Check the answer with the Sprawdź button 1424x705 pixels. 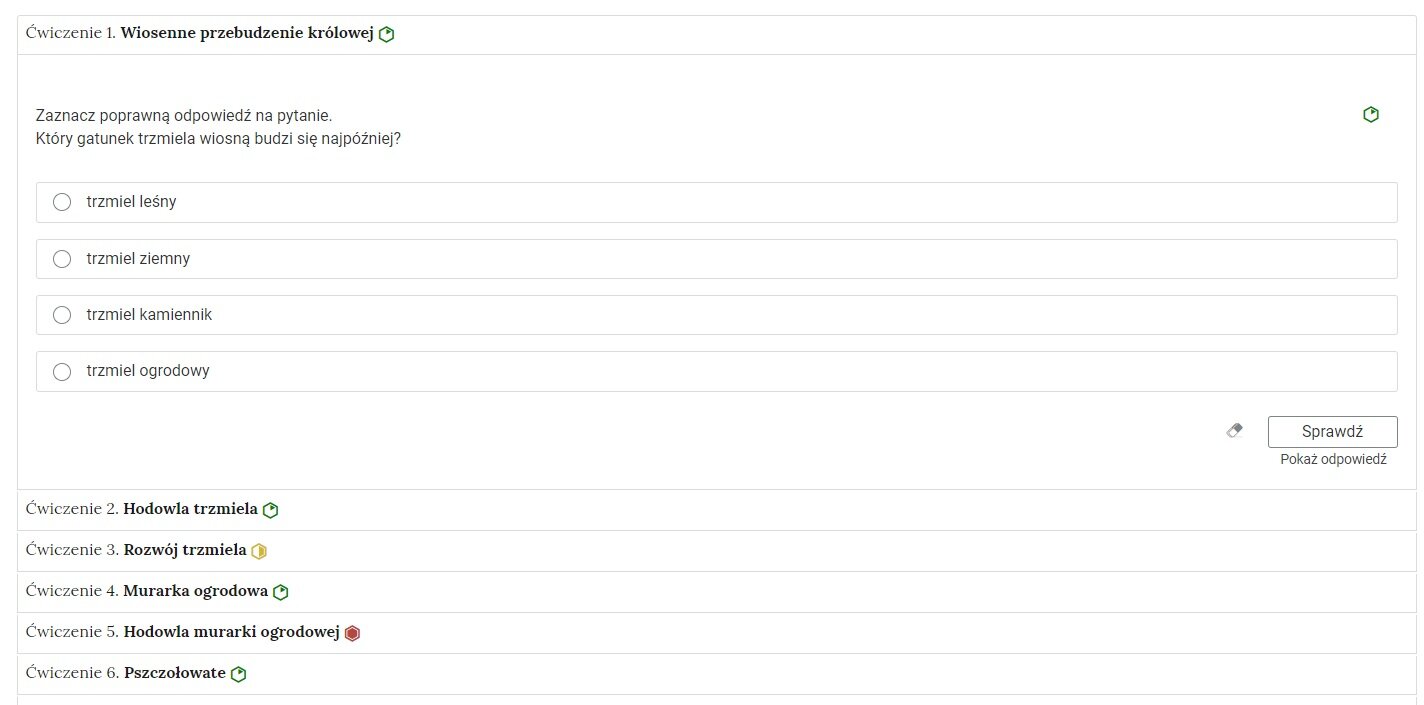1333,432
